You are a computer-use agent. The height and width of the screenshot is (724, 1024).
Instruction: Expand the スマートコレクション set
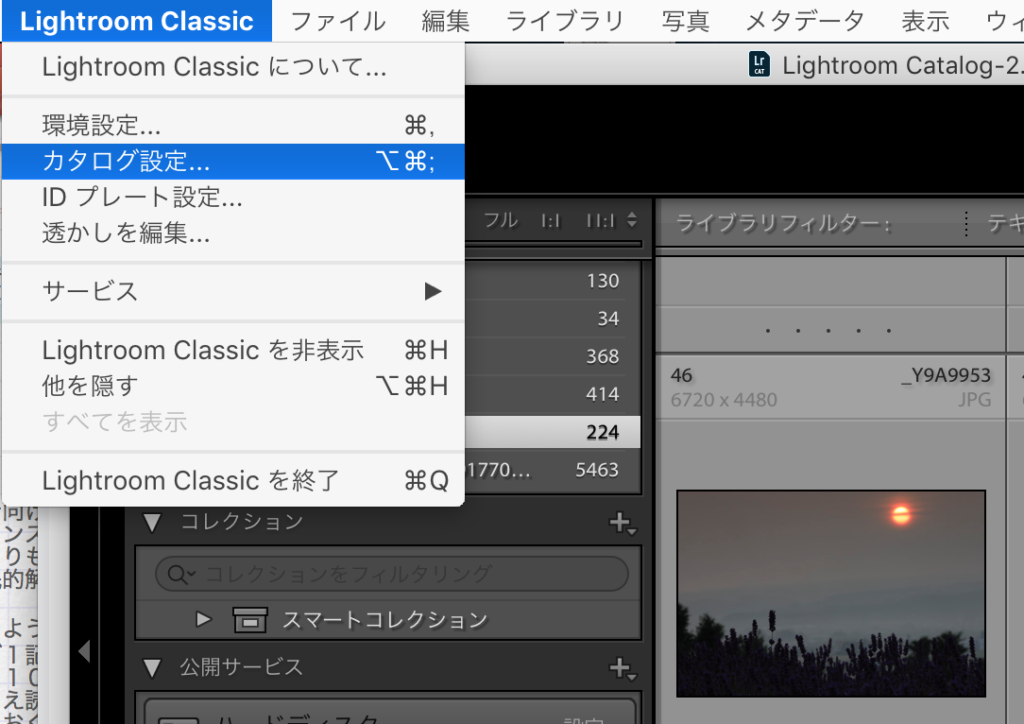coord(204,619)
